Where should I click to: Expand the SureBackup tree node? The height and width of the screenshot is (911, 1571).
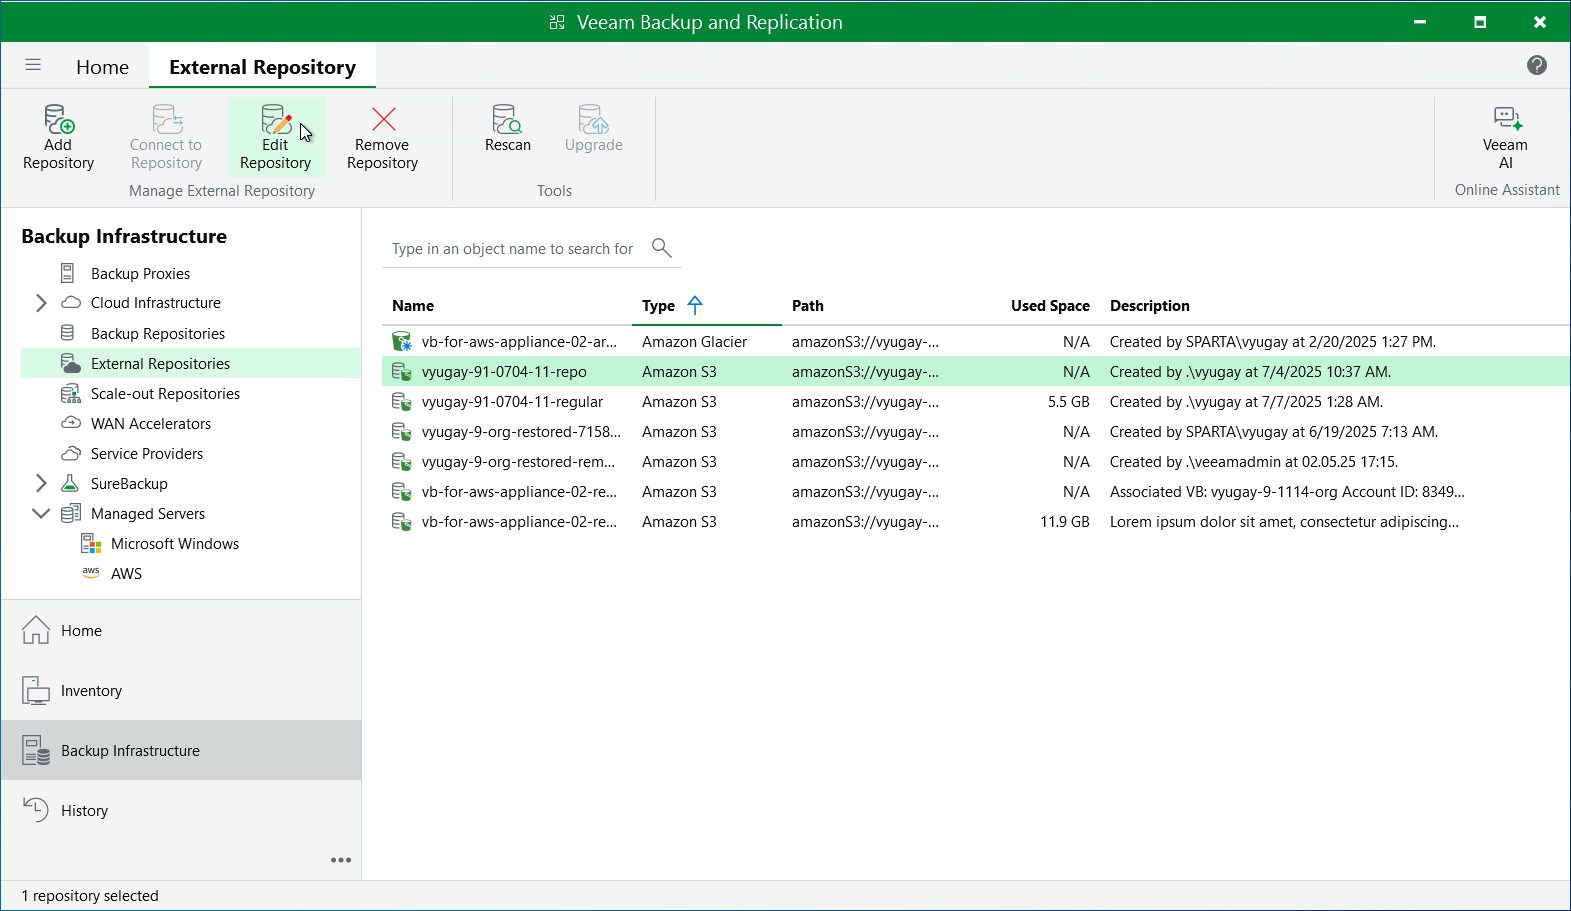[41, 484]
